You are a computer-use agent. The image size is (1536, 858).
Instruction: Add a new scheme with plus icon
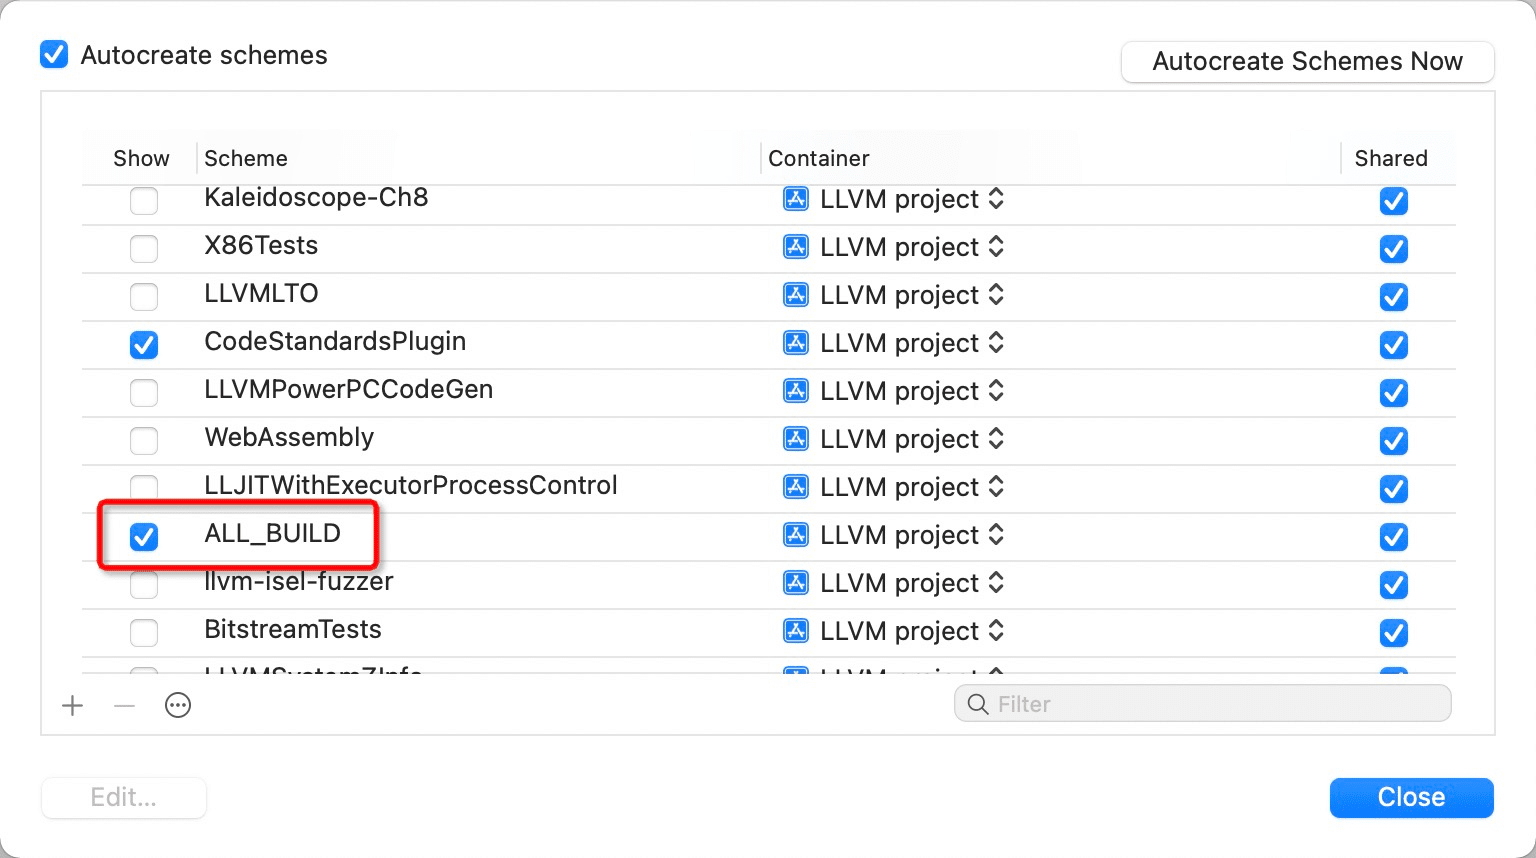[73, 706]
